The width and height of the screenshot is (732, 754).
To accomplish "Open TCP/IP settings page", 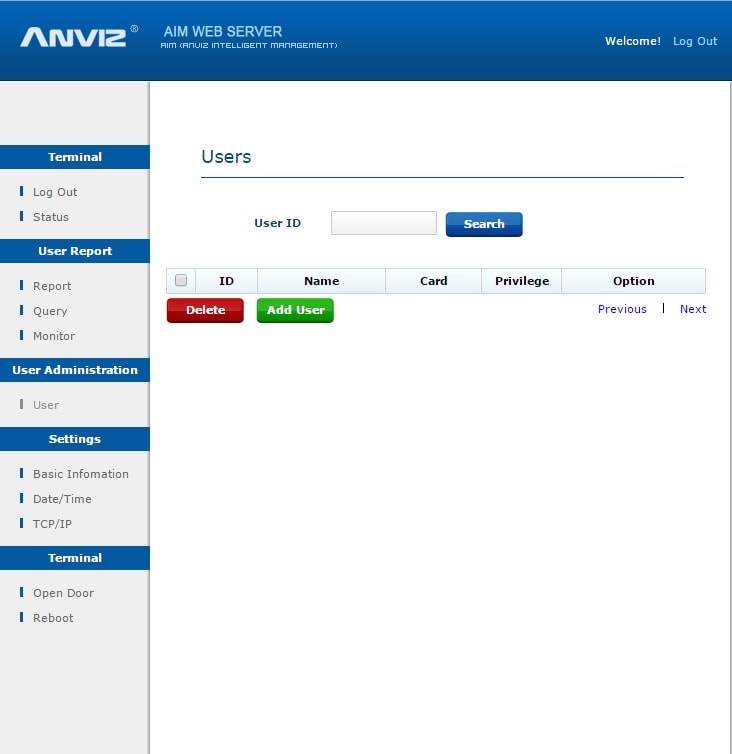I will click(52, 524).
